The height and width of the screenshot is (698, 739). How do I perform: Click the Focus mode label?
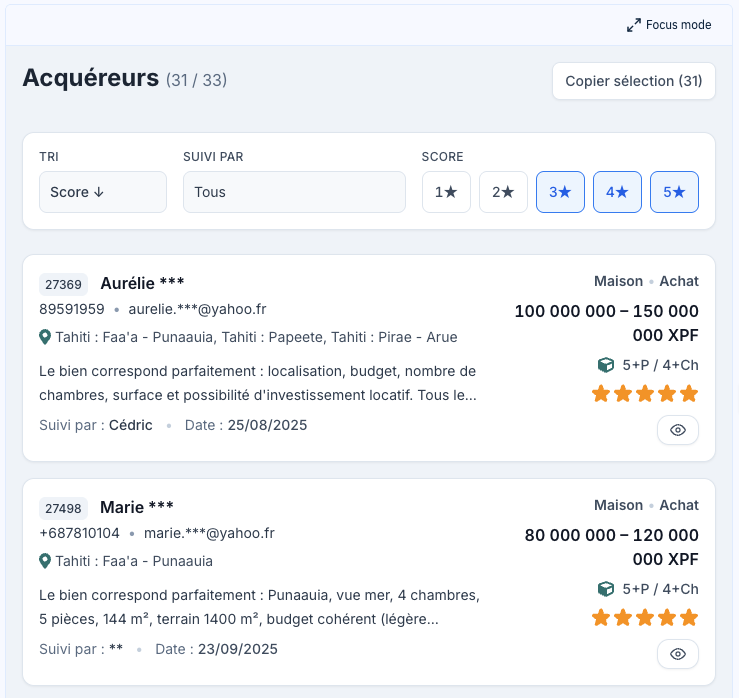[x=679, y=25]
